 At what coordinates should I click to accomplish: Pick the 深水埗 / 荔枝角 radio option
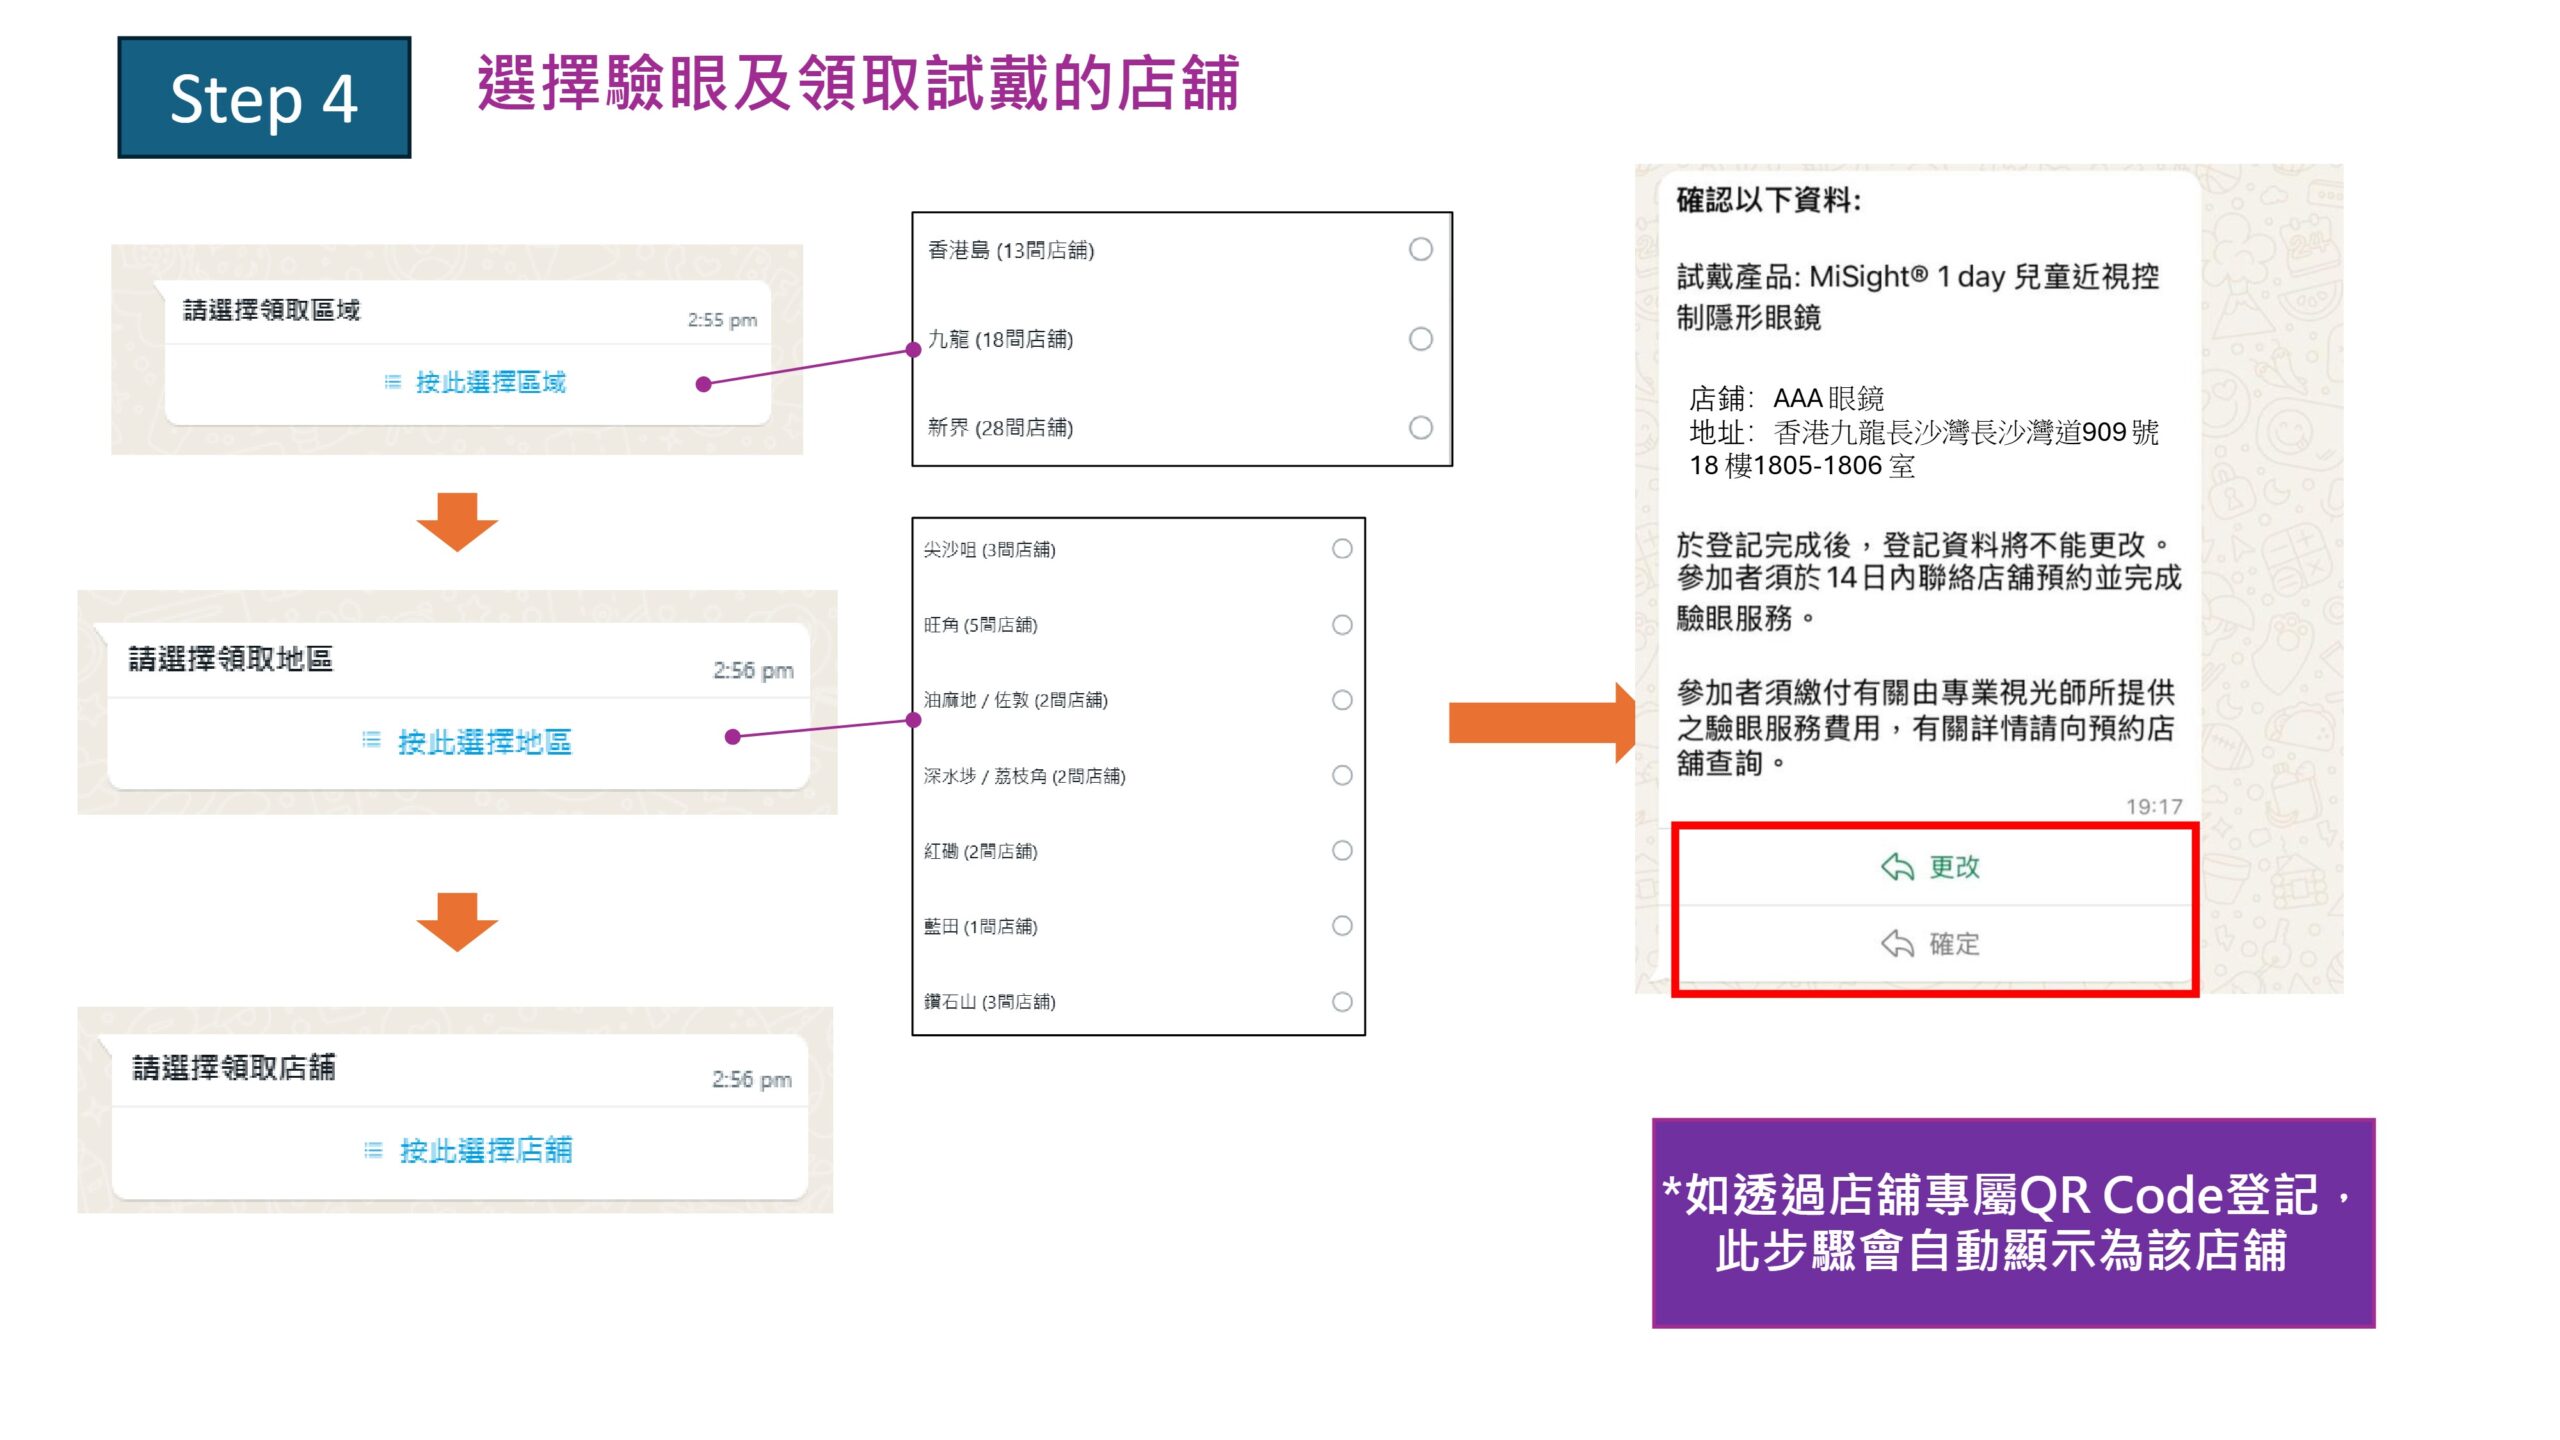(x=1342, y=775)
